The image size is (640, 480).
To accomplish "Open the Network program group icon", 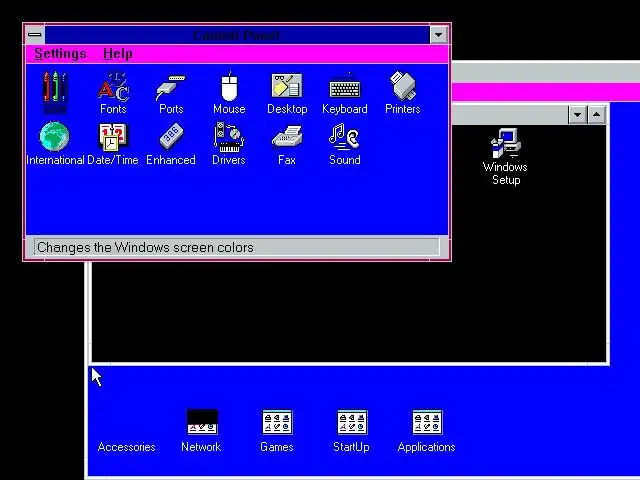I will 202,422.
